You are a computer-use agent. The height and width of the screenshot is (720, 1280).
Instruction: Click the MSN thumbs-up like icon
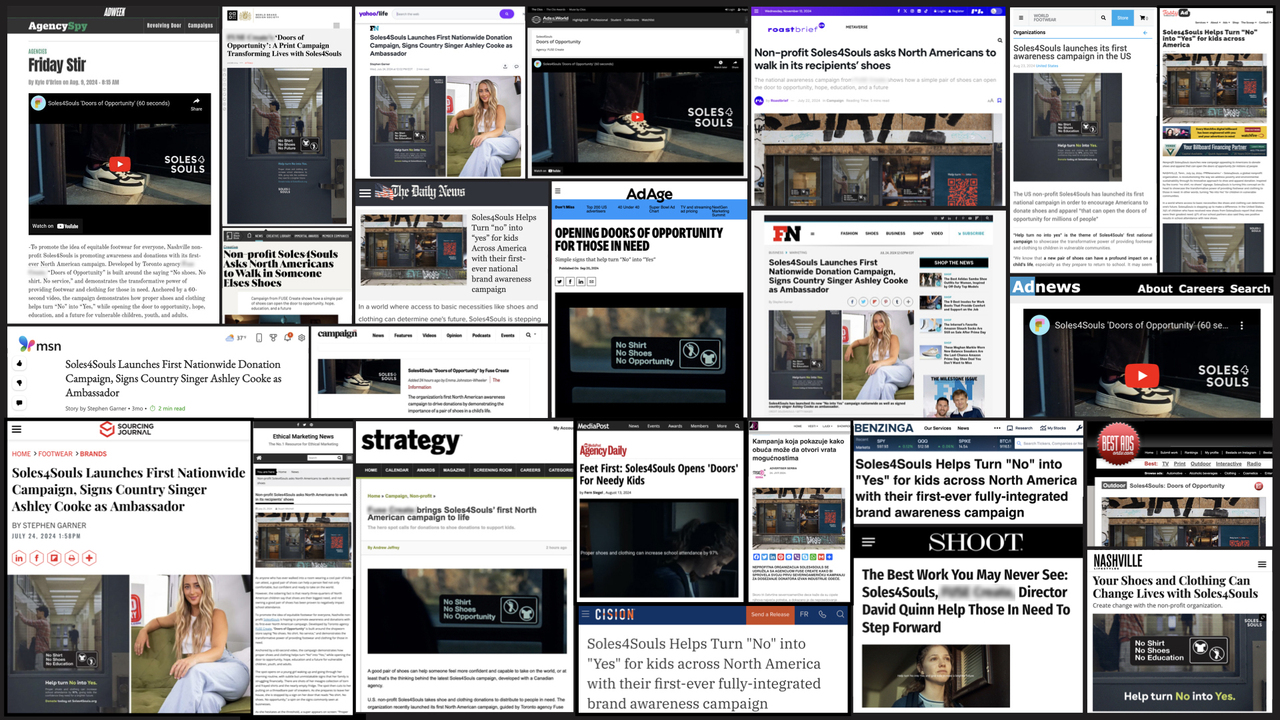19,362
